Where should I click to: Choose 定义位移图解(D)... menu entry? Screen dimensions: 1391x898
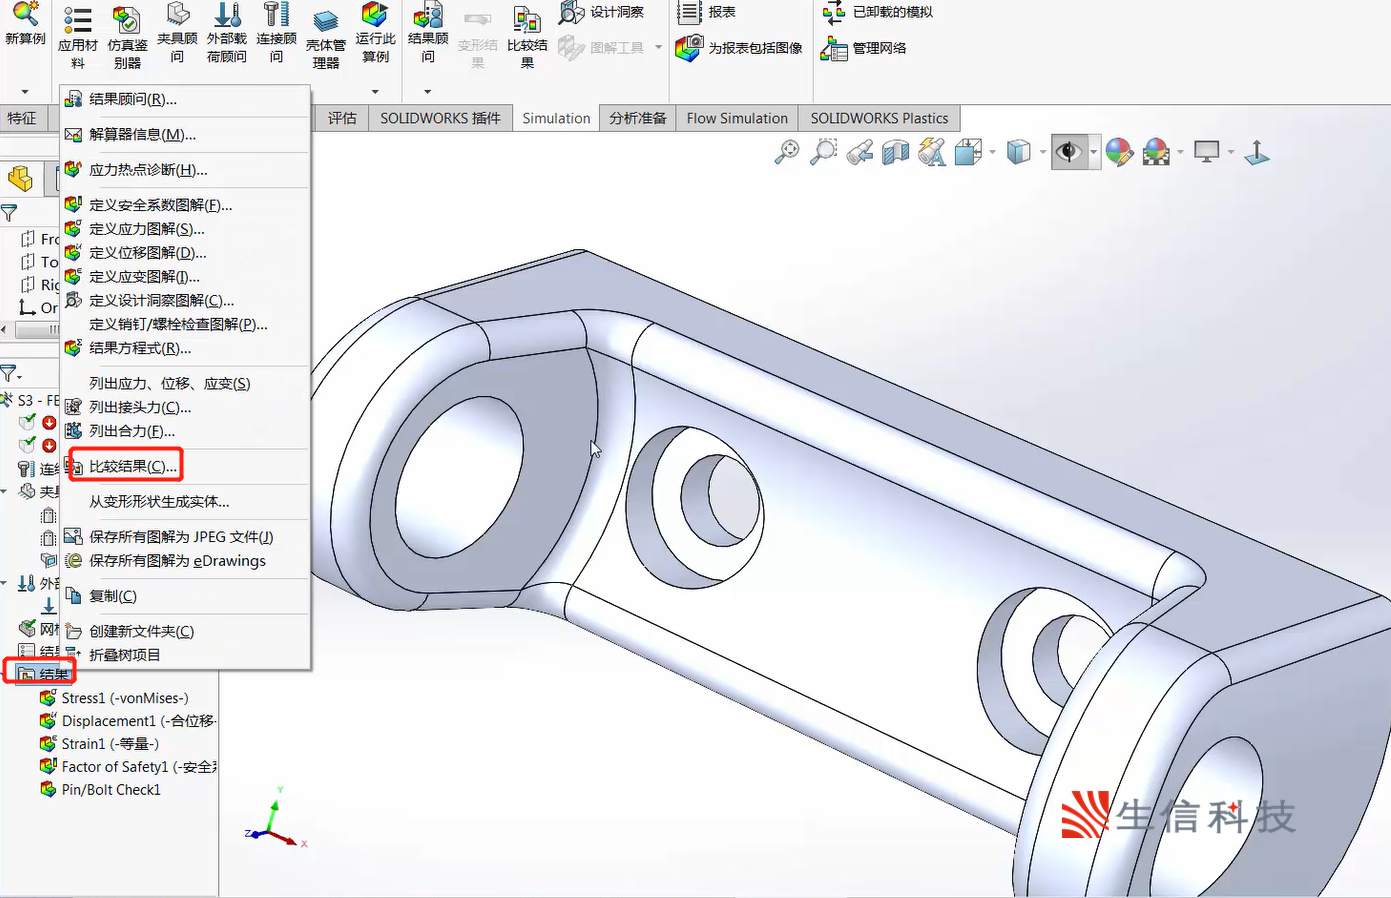(185, 253)
